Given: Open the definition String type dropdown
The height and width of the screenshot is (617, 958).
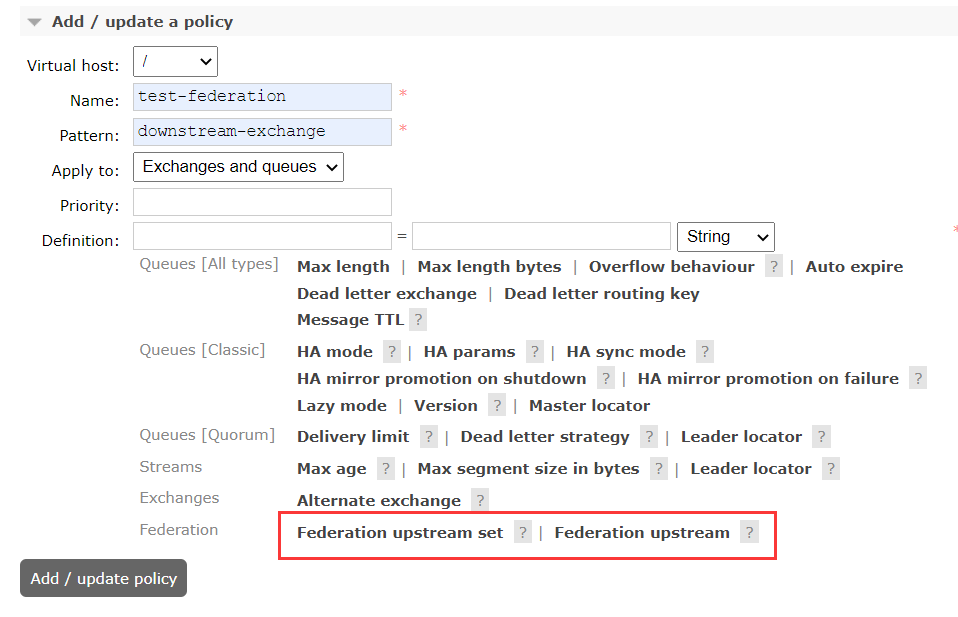Looking at the screenshot, I should pos(725,237).
